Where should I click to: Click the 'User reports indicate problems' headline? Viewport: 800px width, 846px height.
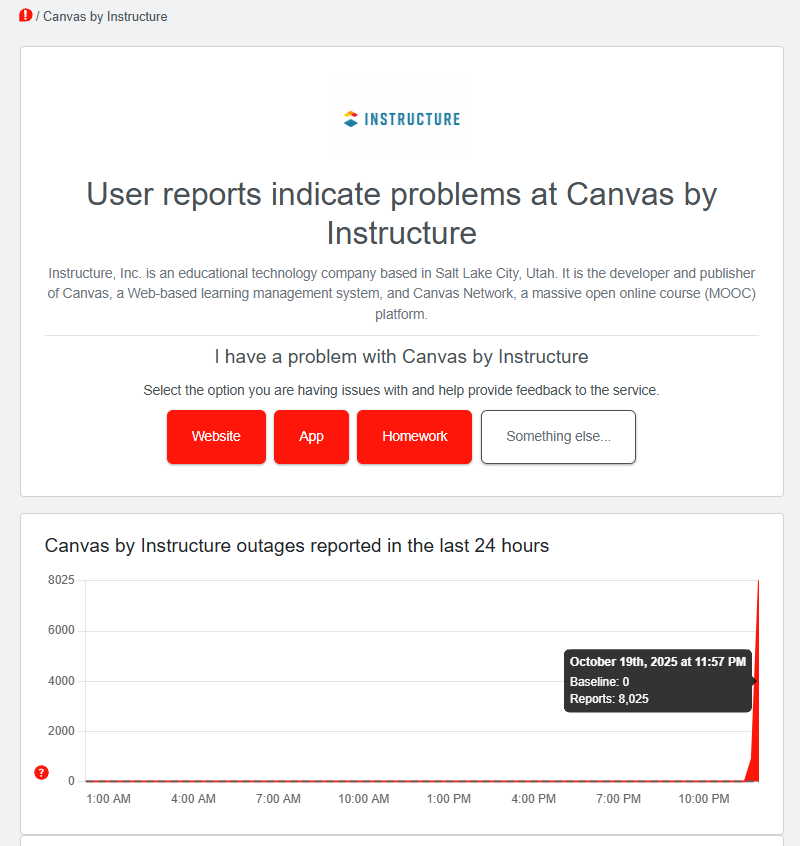tap(402, 213)
